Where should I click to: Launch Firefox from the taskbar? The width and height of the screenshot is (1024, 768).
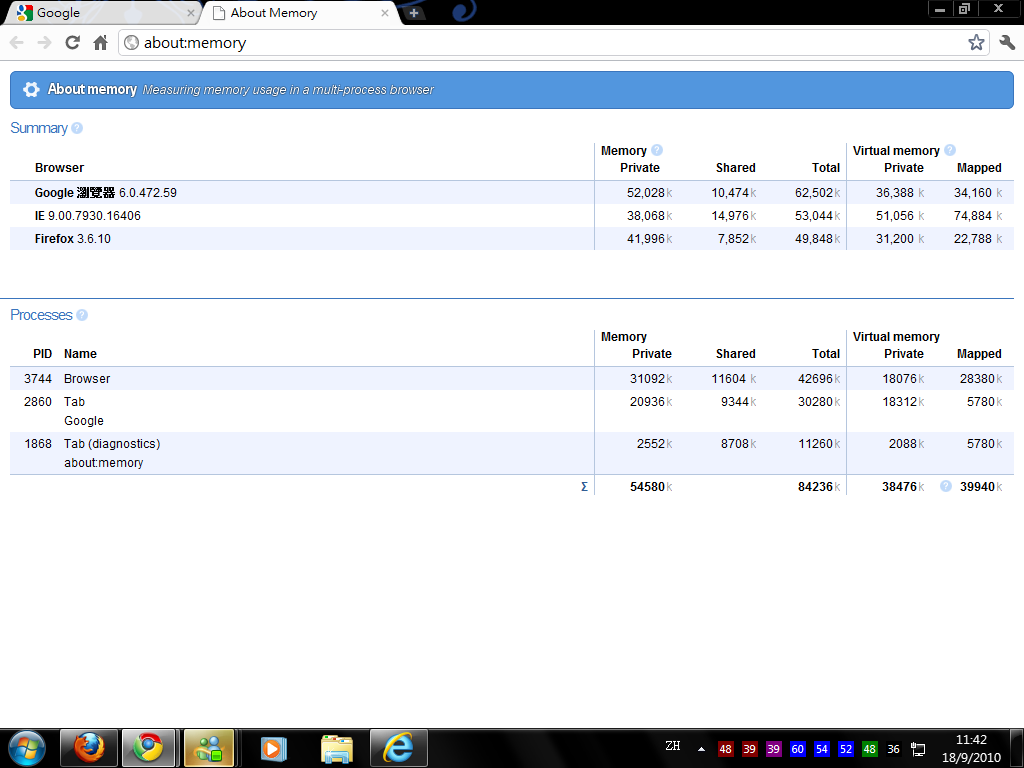89,748
